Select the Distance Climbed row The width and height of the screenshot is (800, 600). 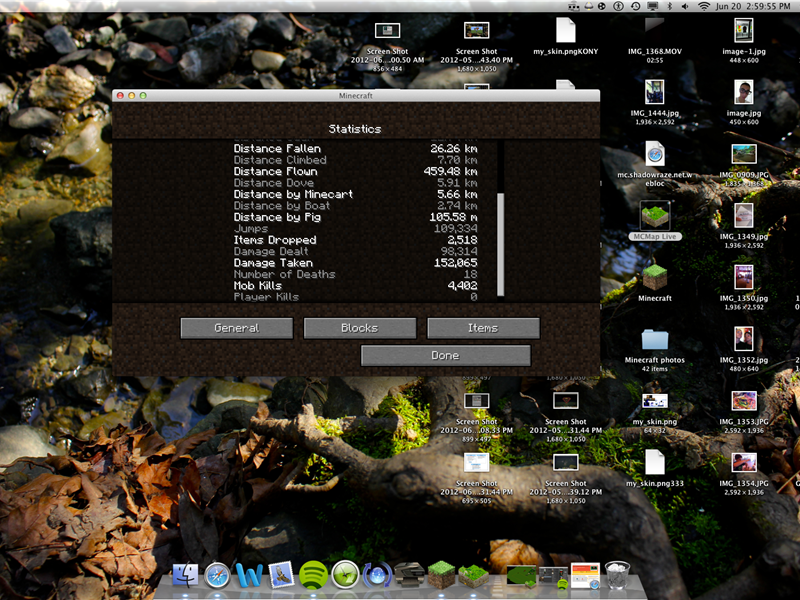(x=356, y=160)
